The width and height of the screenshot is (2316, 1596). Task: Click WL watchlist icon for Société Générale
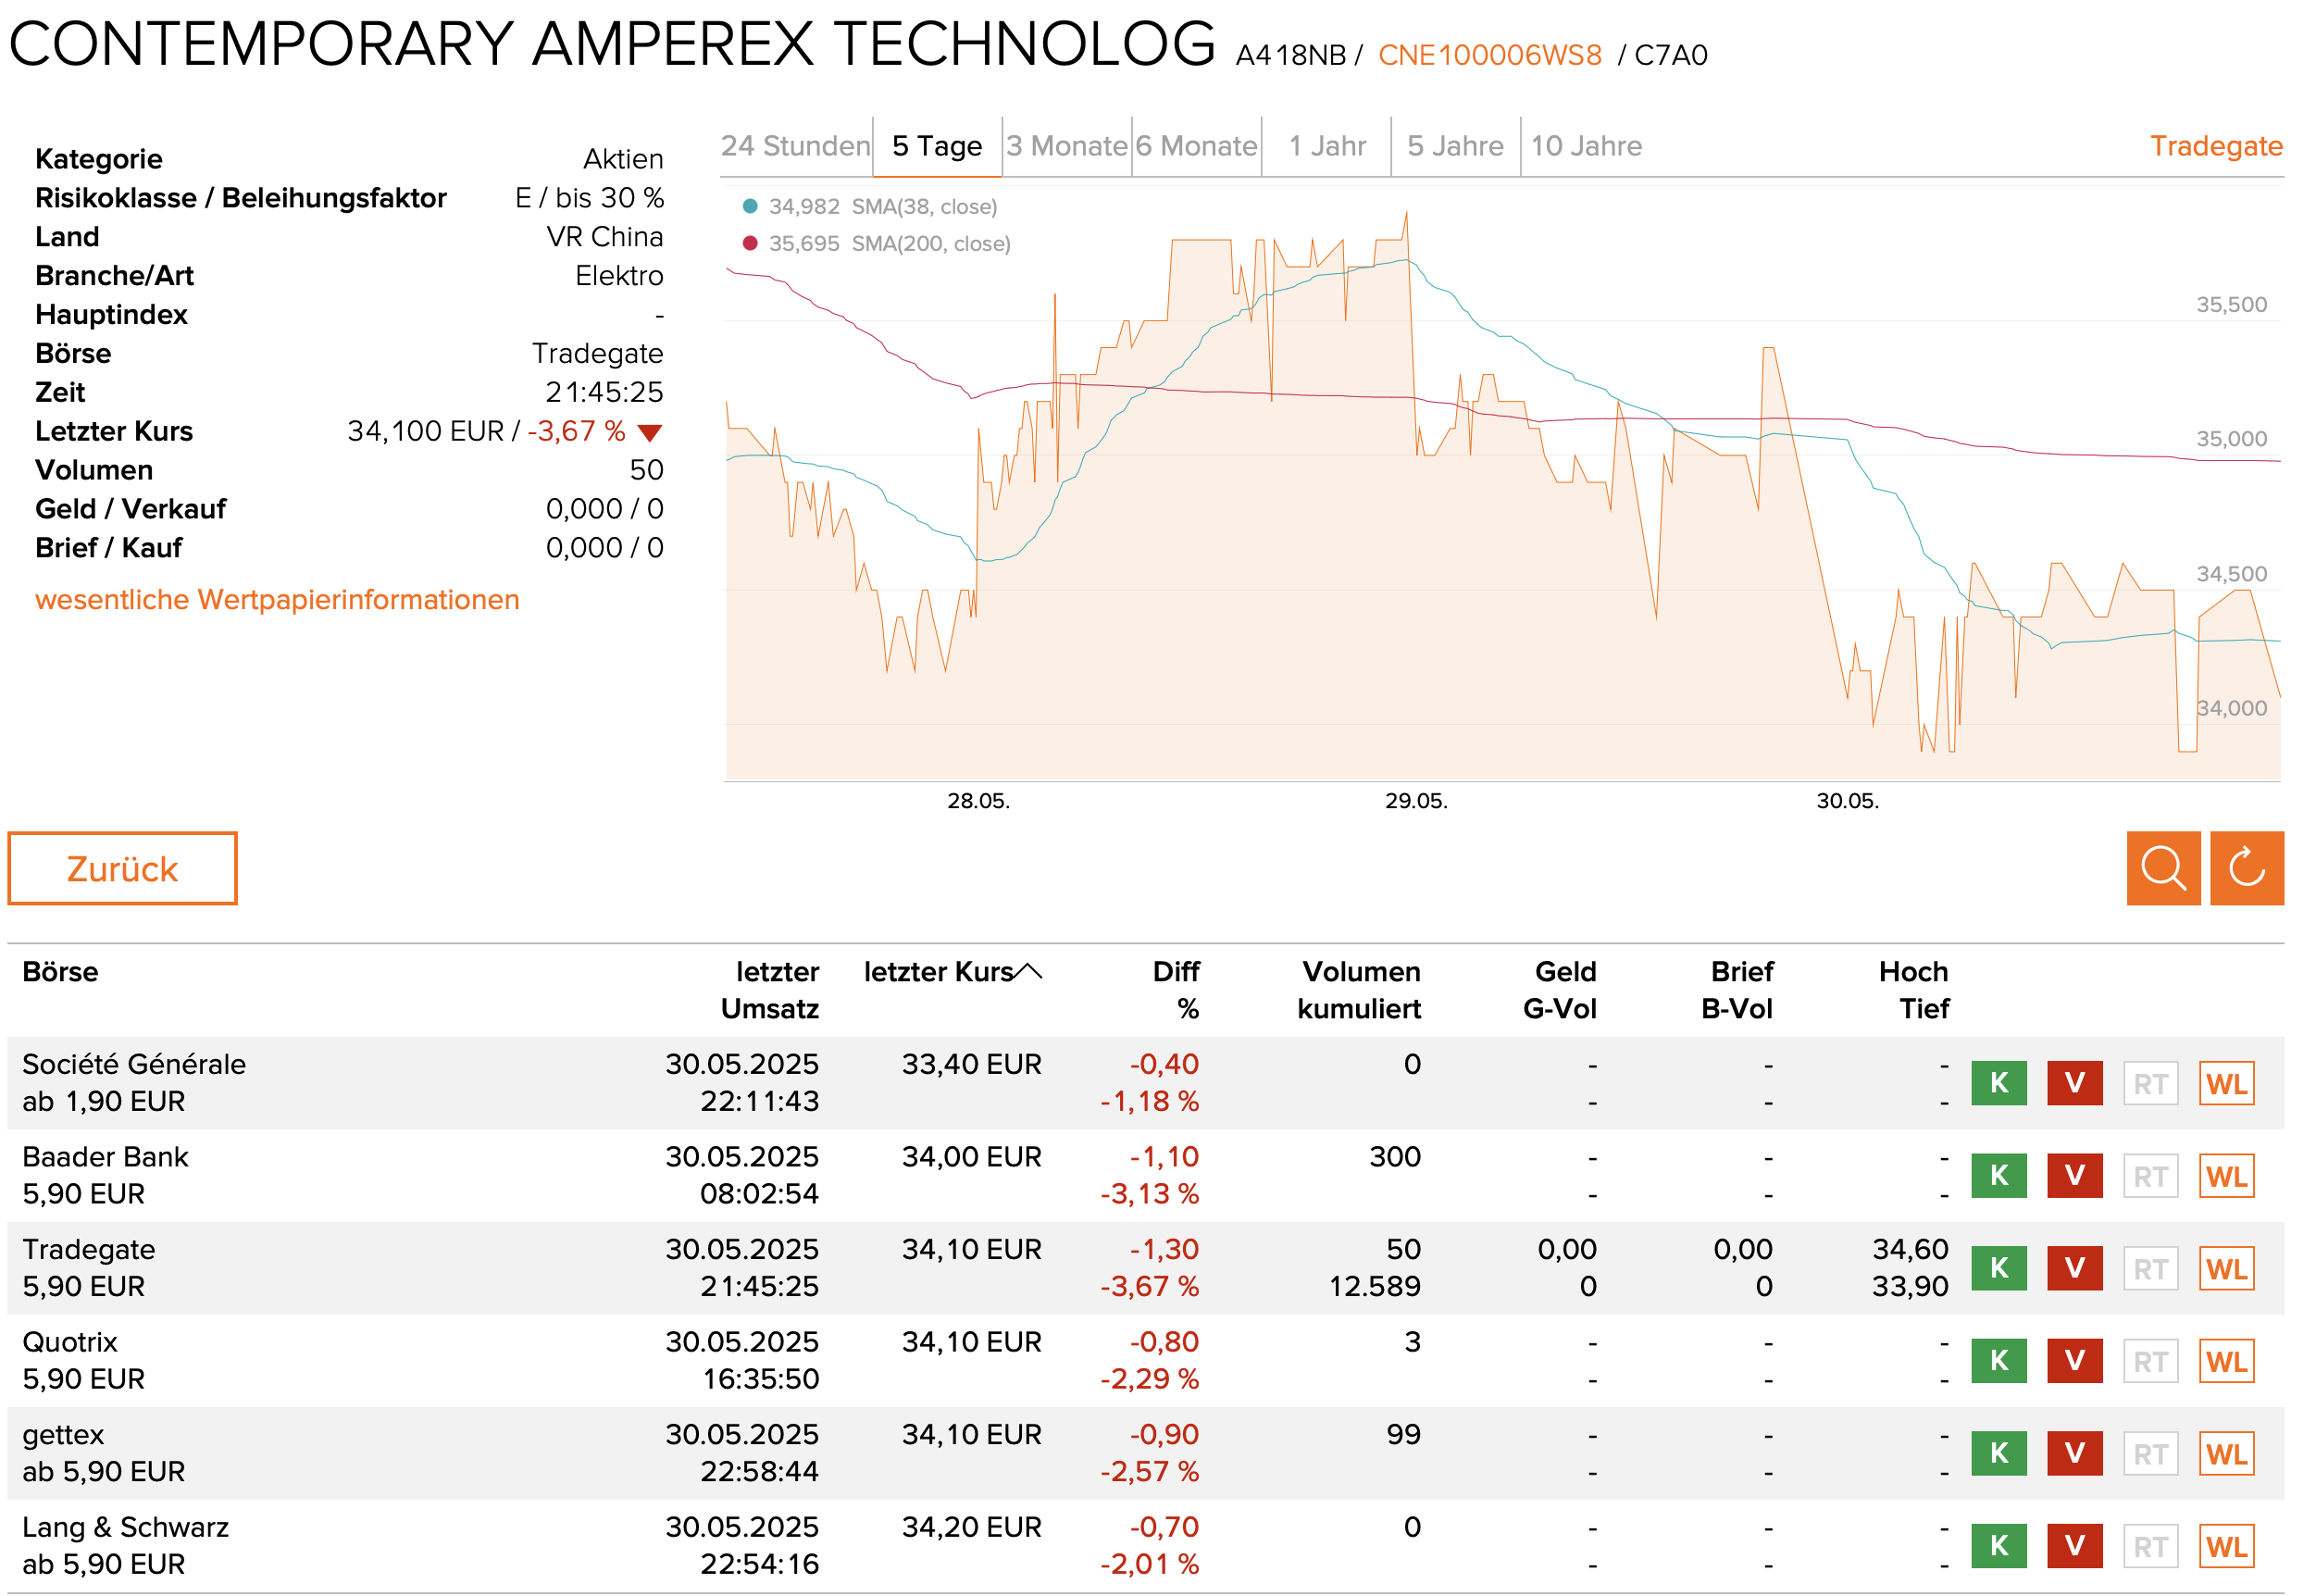[2225, 1083]
